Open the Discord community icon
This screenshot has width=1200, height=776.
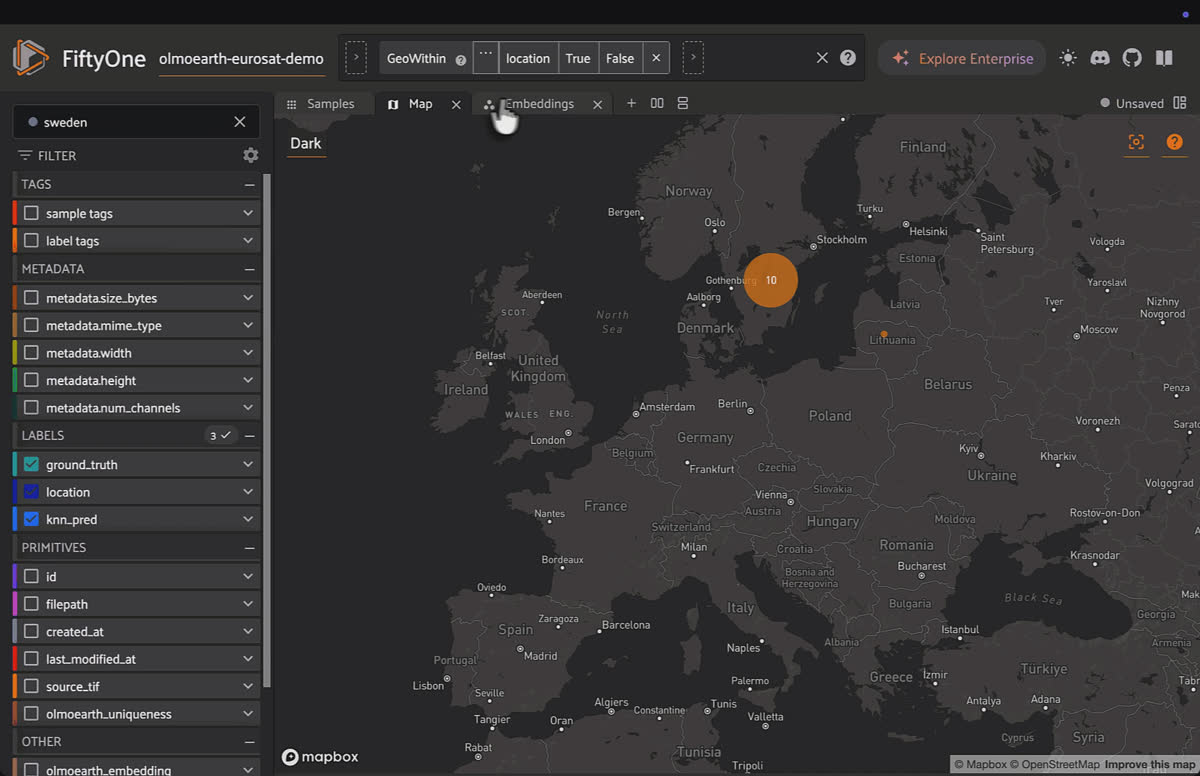tap(1100, 58)
